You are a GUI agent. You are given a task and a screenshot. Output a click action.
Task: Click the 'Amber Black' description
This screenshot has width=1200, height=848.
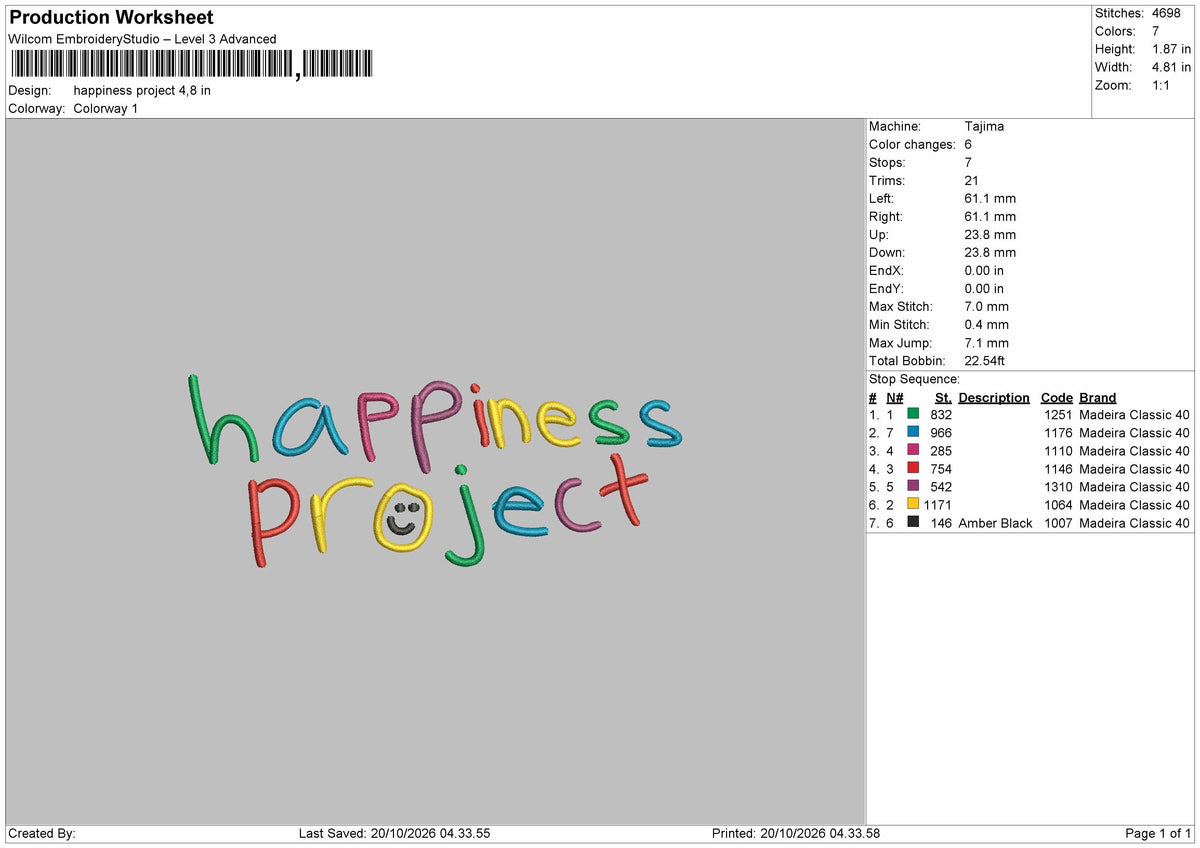coord(995,523)
